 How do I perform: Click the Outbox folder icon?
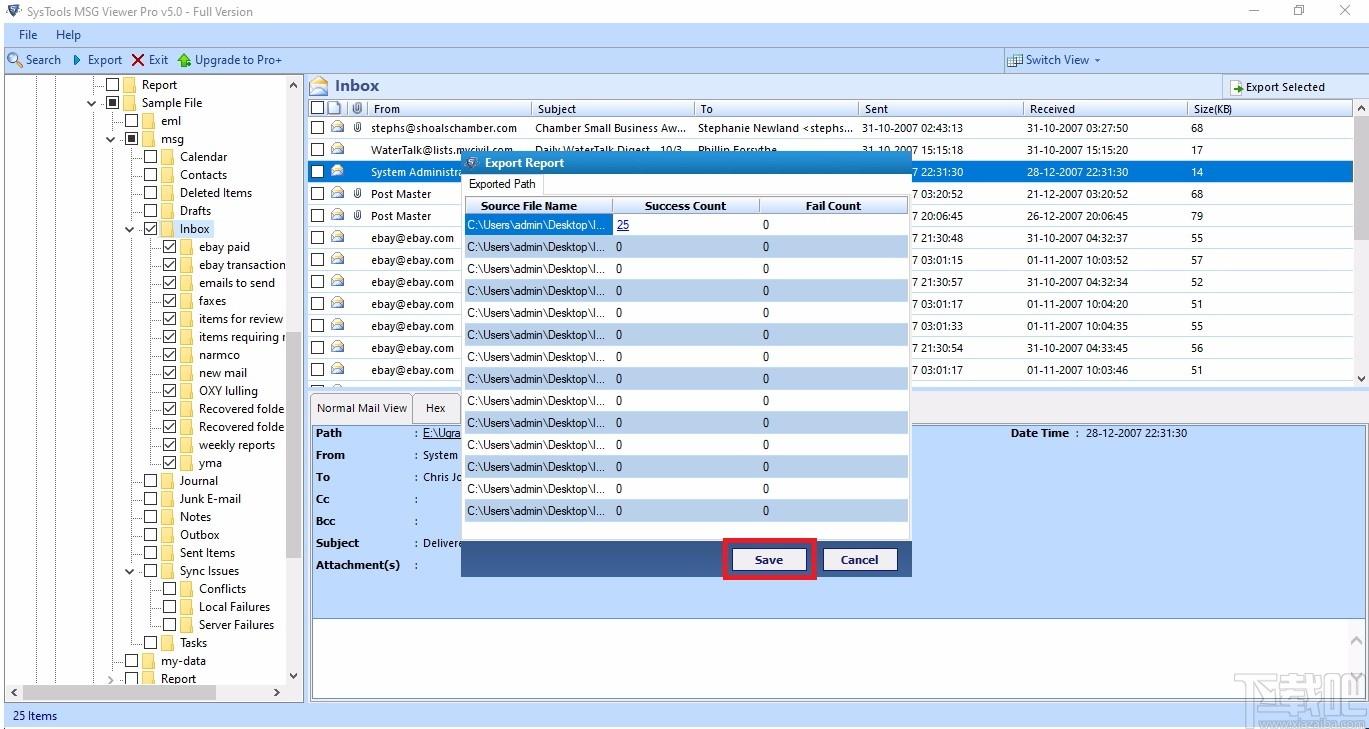click(167, 535)
